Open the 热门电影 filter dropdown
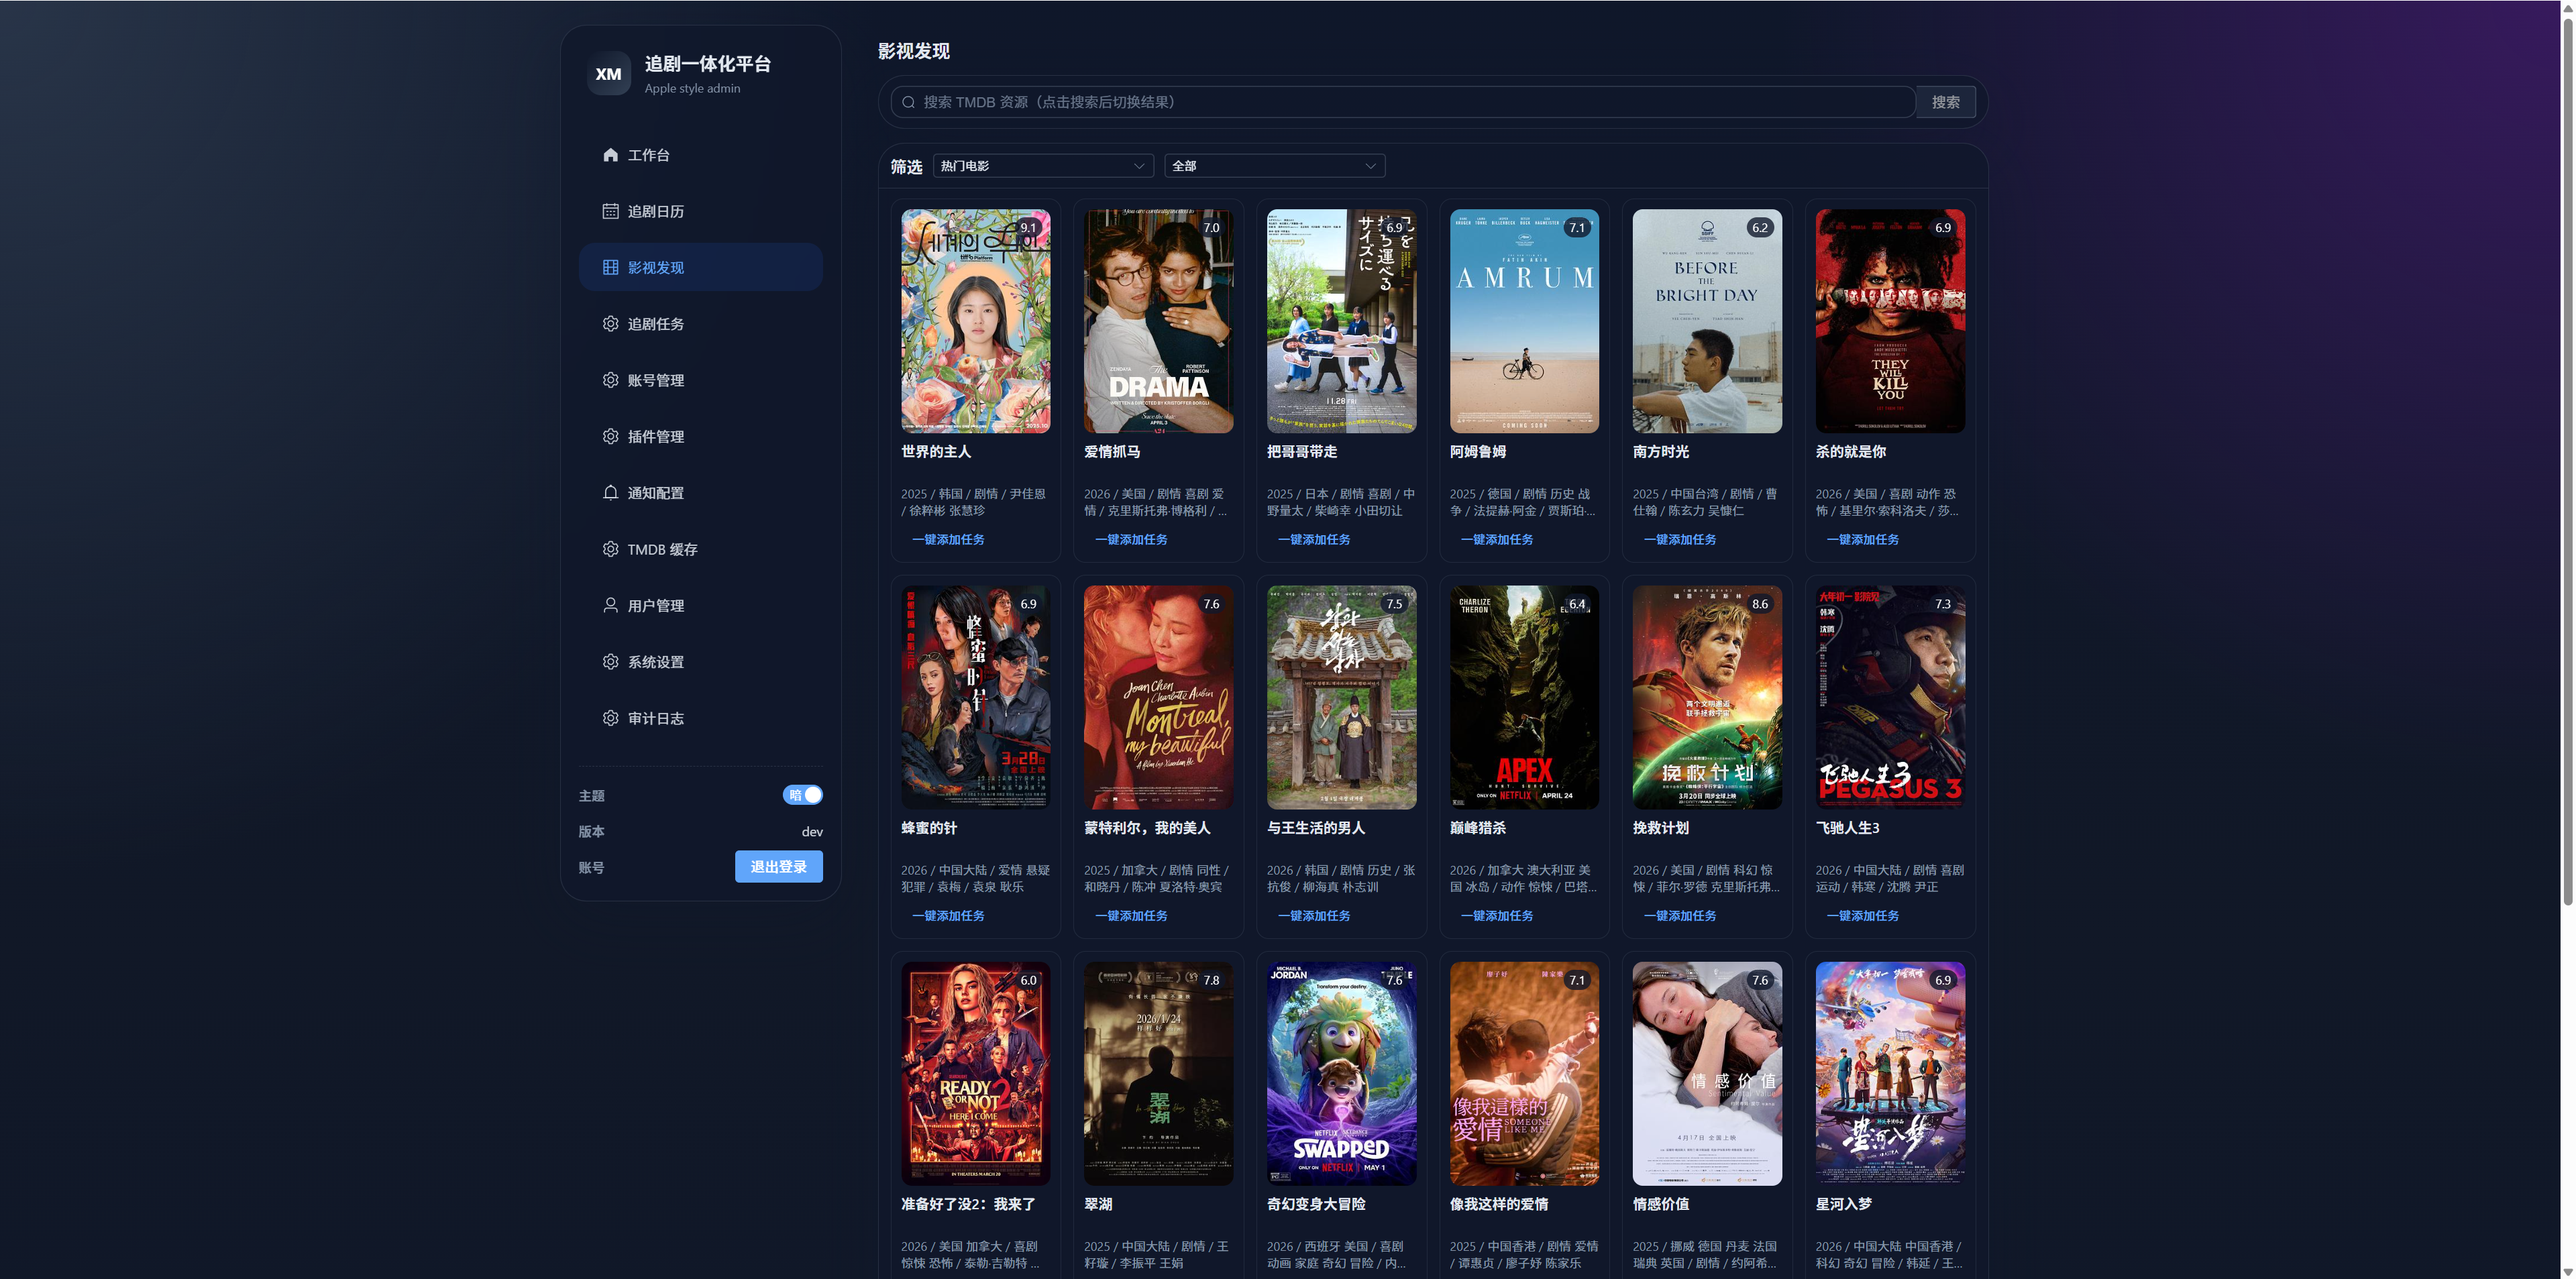Viewport: 2576px width, 1279px height. click(1043, 166)
